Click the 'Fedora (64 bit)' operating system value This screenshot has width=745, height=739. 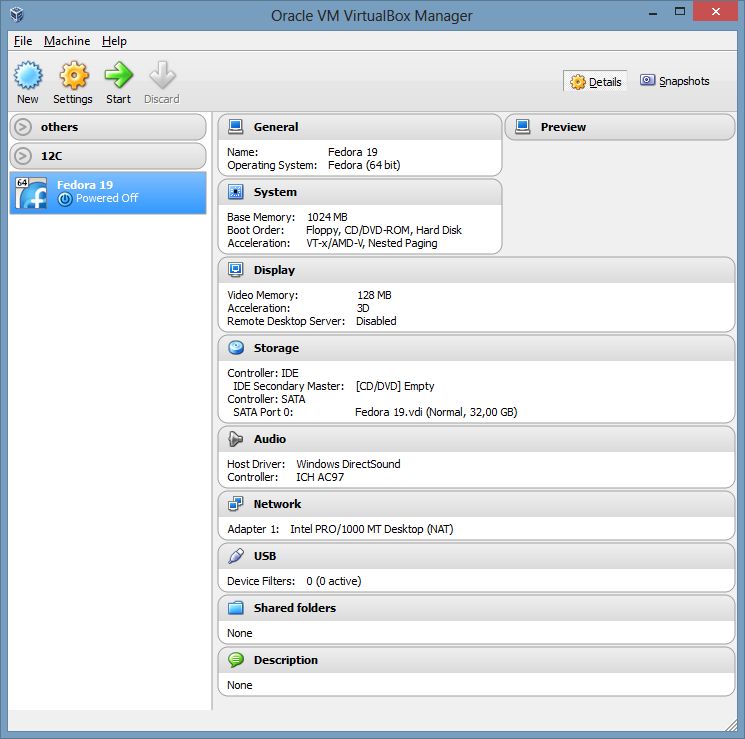[x=364, y=165]
